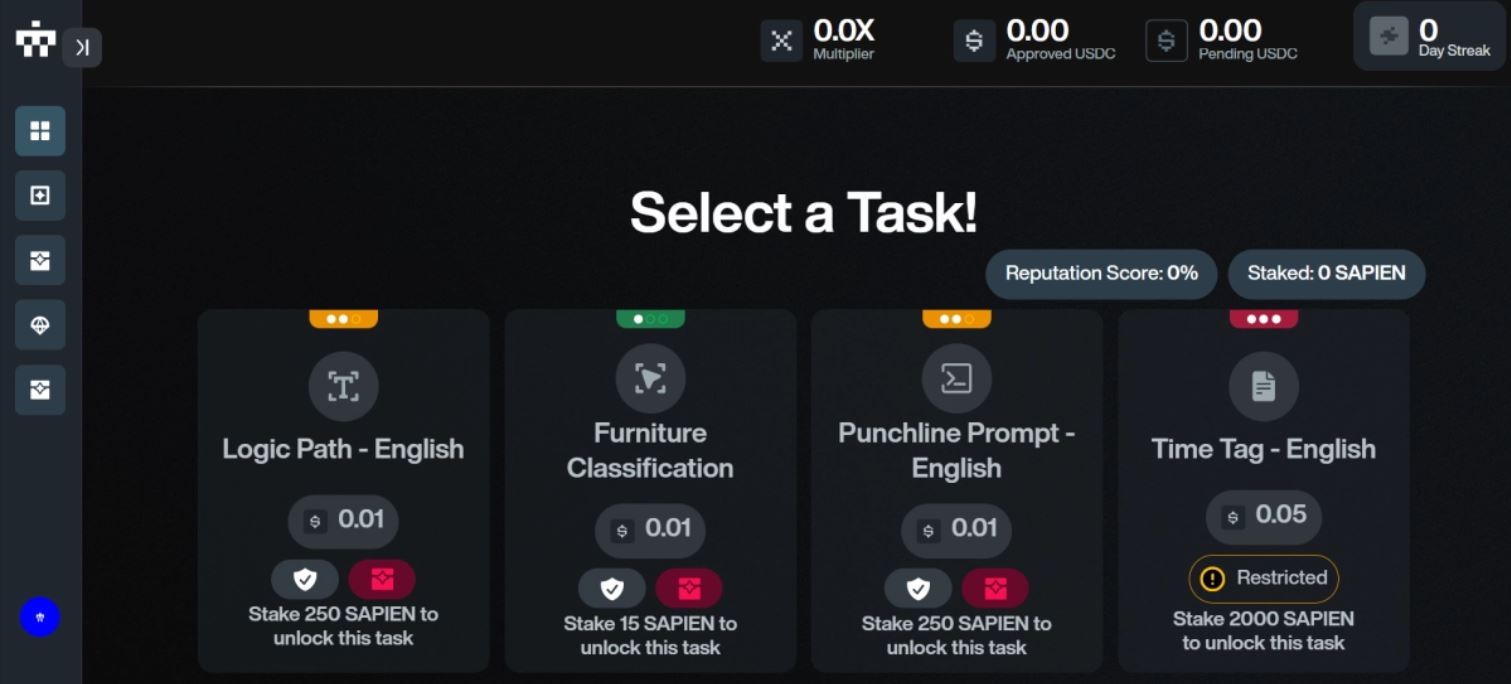
Task: Click the shield icon under Logic Path
Action: click(305, 579)
